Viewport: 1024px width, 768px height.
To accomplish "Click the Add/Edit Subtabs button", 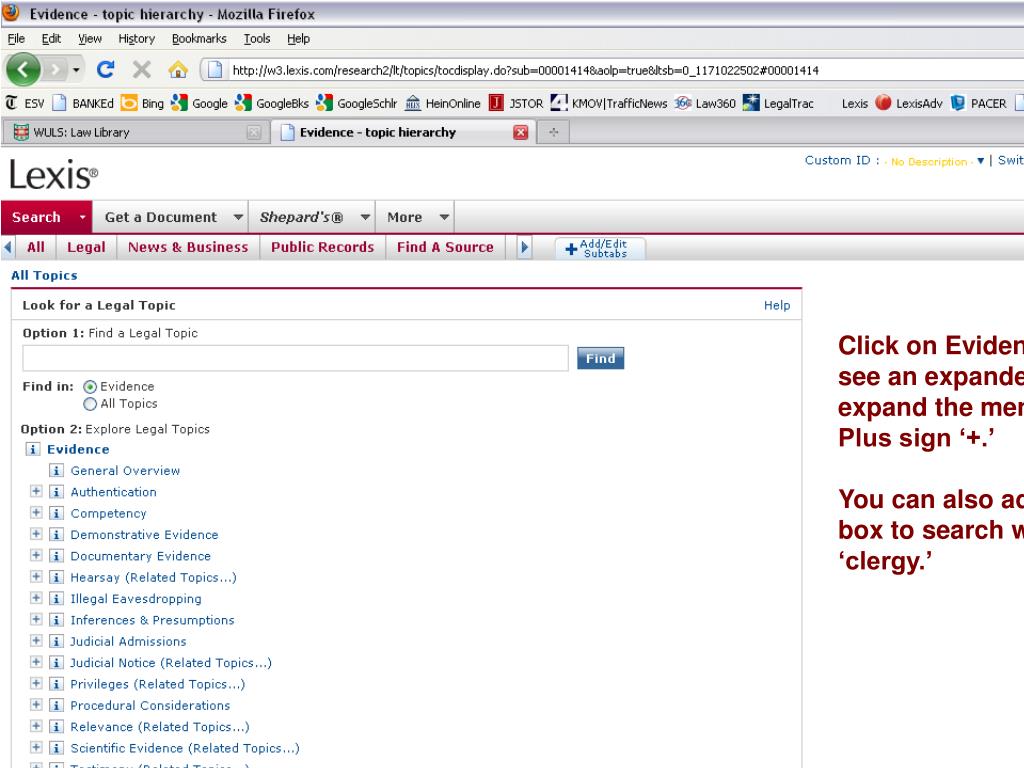I will coord(600,248).
